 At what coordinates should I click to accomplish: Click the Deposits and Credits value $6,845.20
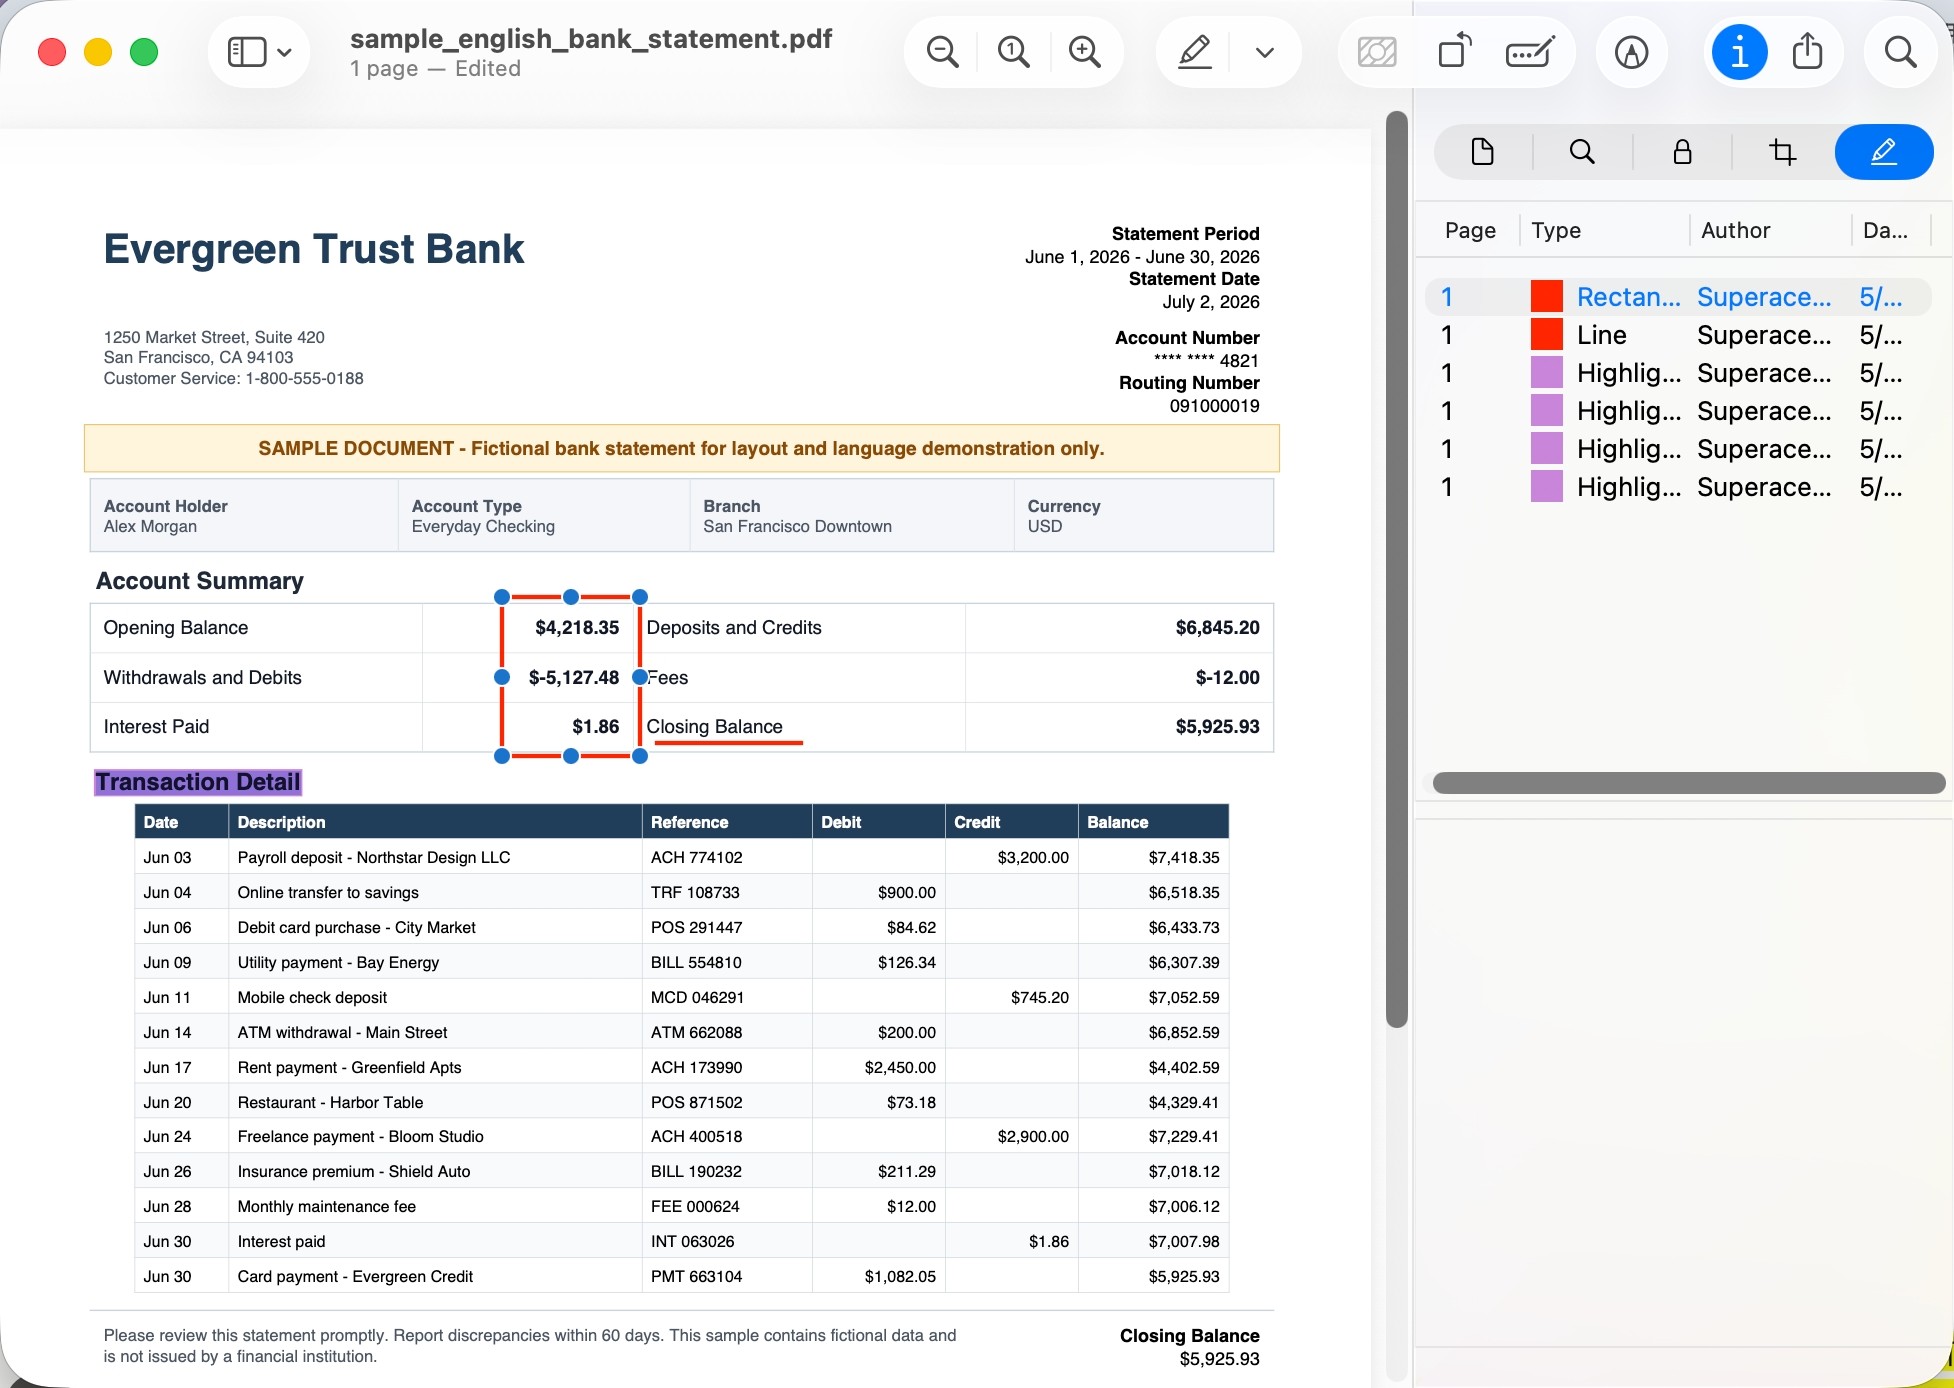[x=1217, y=628]
